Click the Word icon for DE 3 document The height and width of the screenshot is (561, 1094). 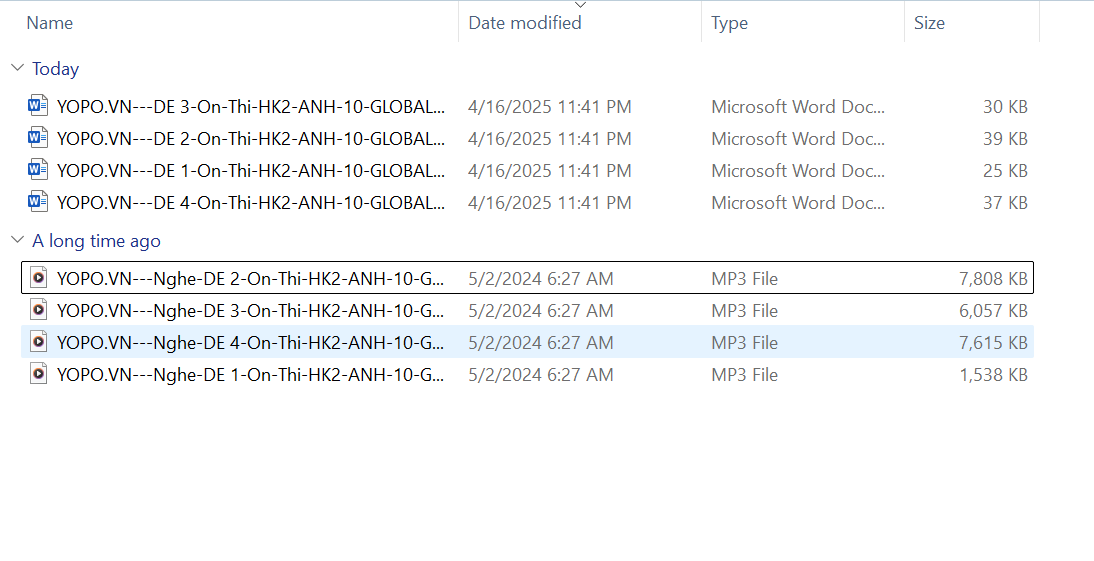tap(38, 106)
